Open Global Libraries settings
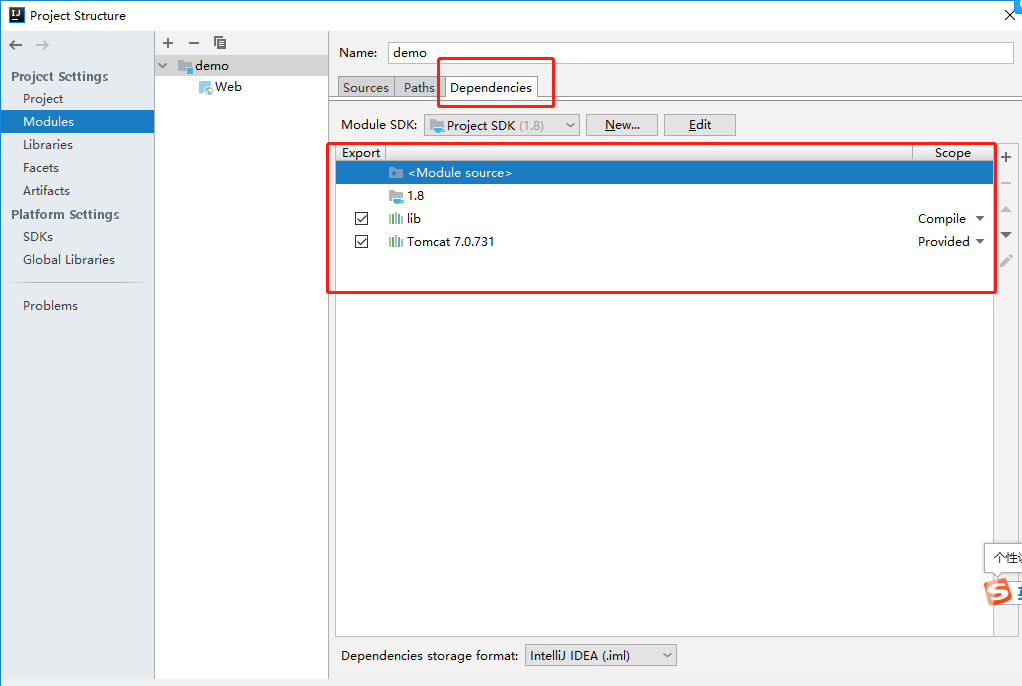Screen dimensions: 1022x686 [68, 260]
